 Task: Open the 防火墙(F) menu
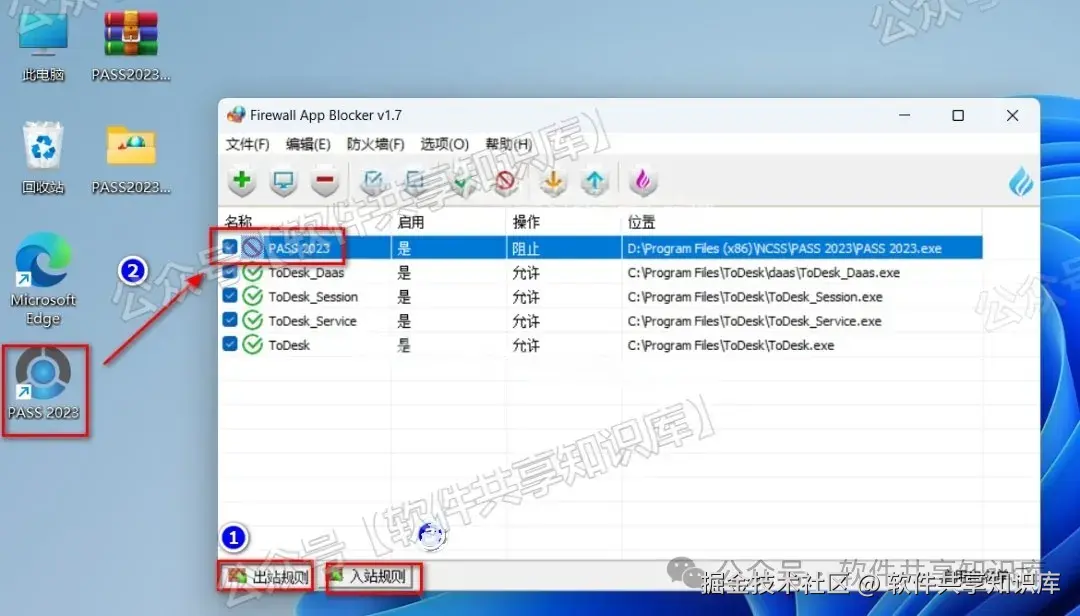(x=375, y=145)
